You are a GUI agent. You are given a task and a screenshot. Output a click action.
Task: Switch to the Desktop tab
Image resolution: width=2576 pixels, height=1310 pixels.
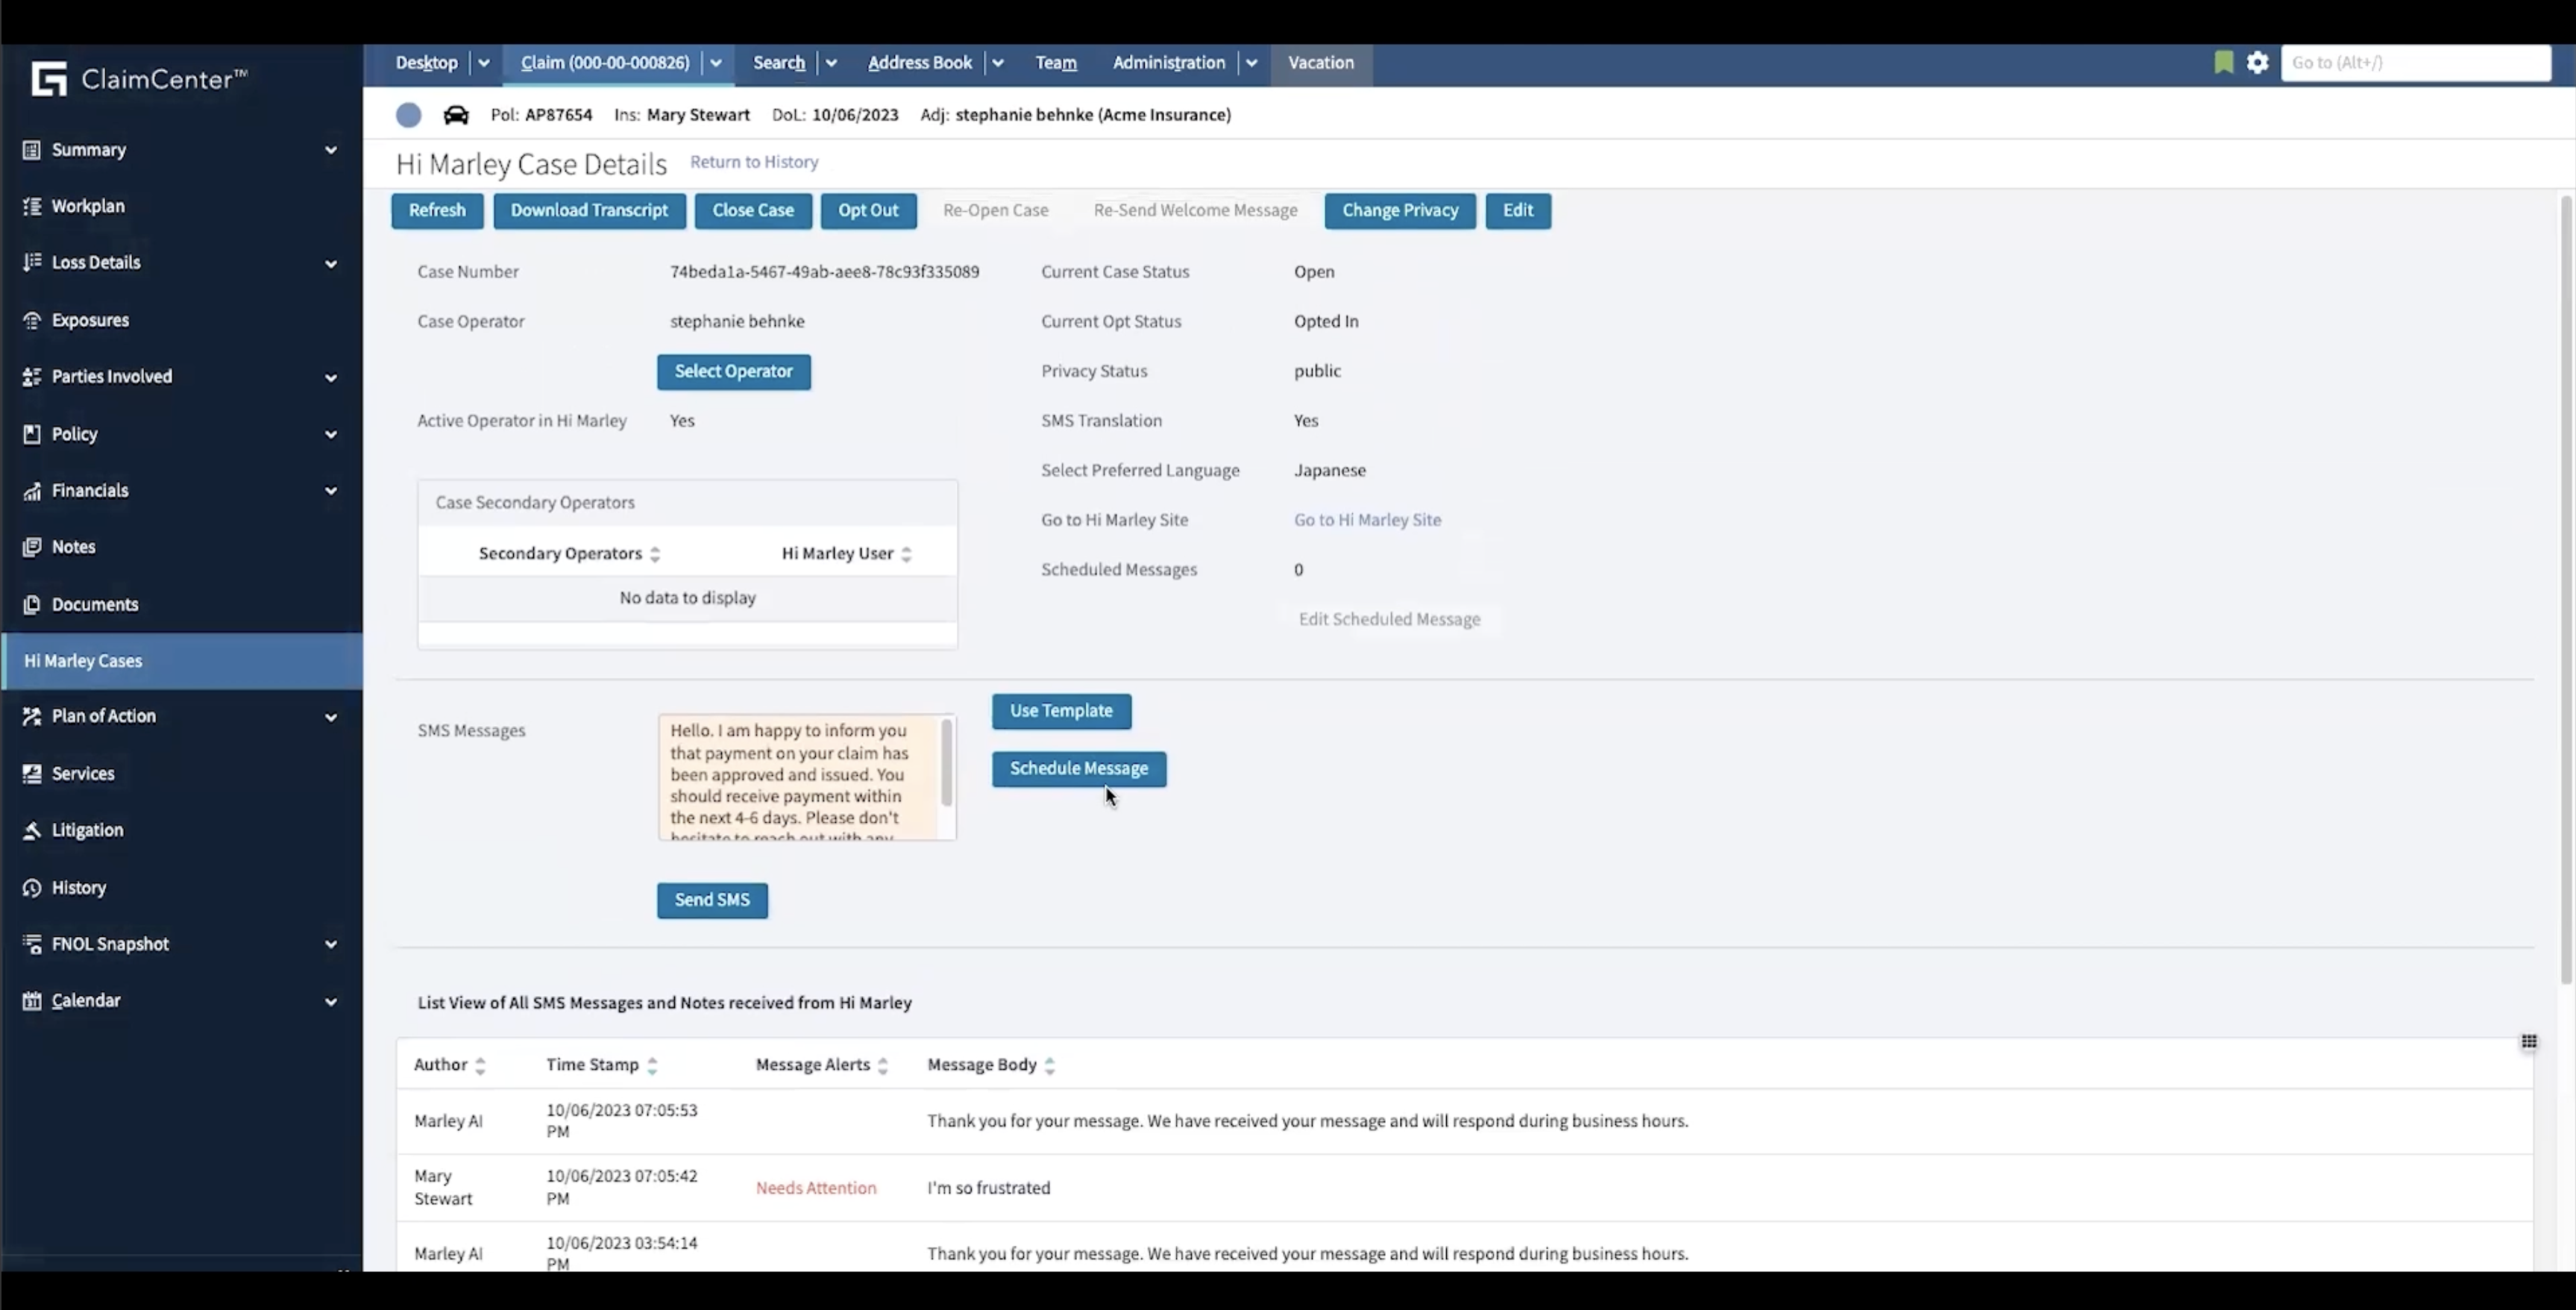tap(427, 63)
